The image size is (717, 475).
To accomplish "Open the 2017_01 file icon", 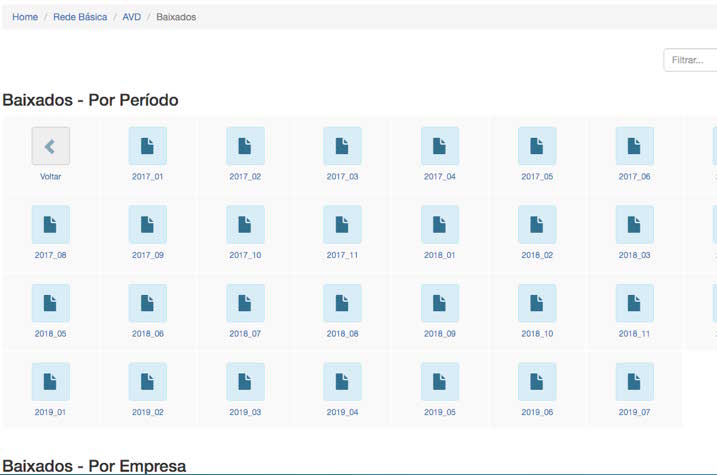I will coord(147,146).
